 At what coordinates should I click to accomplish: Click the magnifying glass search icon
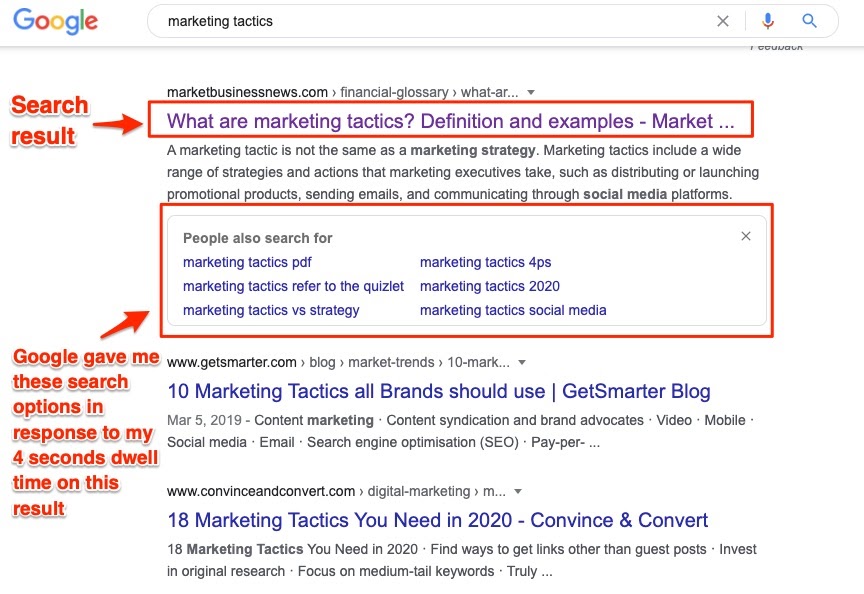(809, 21)
